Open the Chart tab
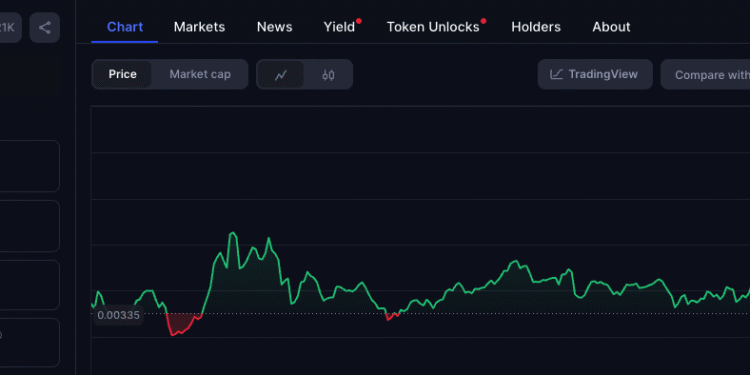 point(125,27)
